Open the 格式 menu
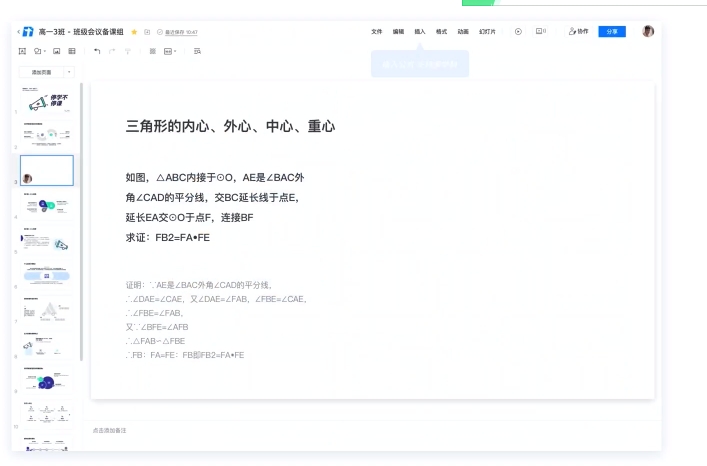The width and height of the screenshot is (707, 466). point(441,32)
